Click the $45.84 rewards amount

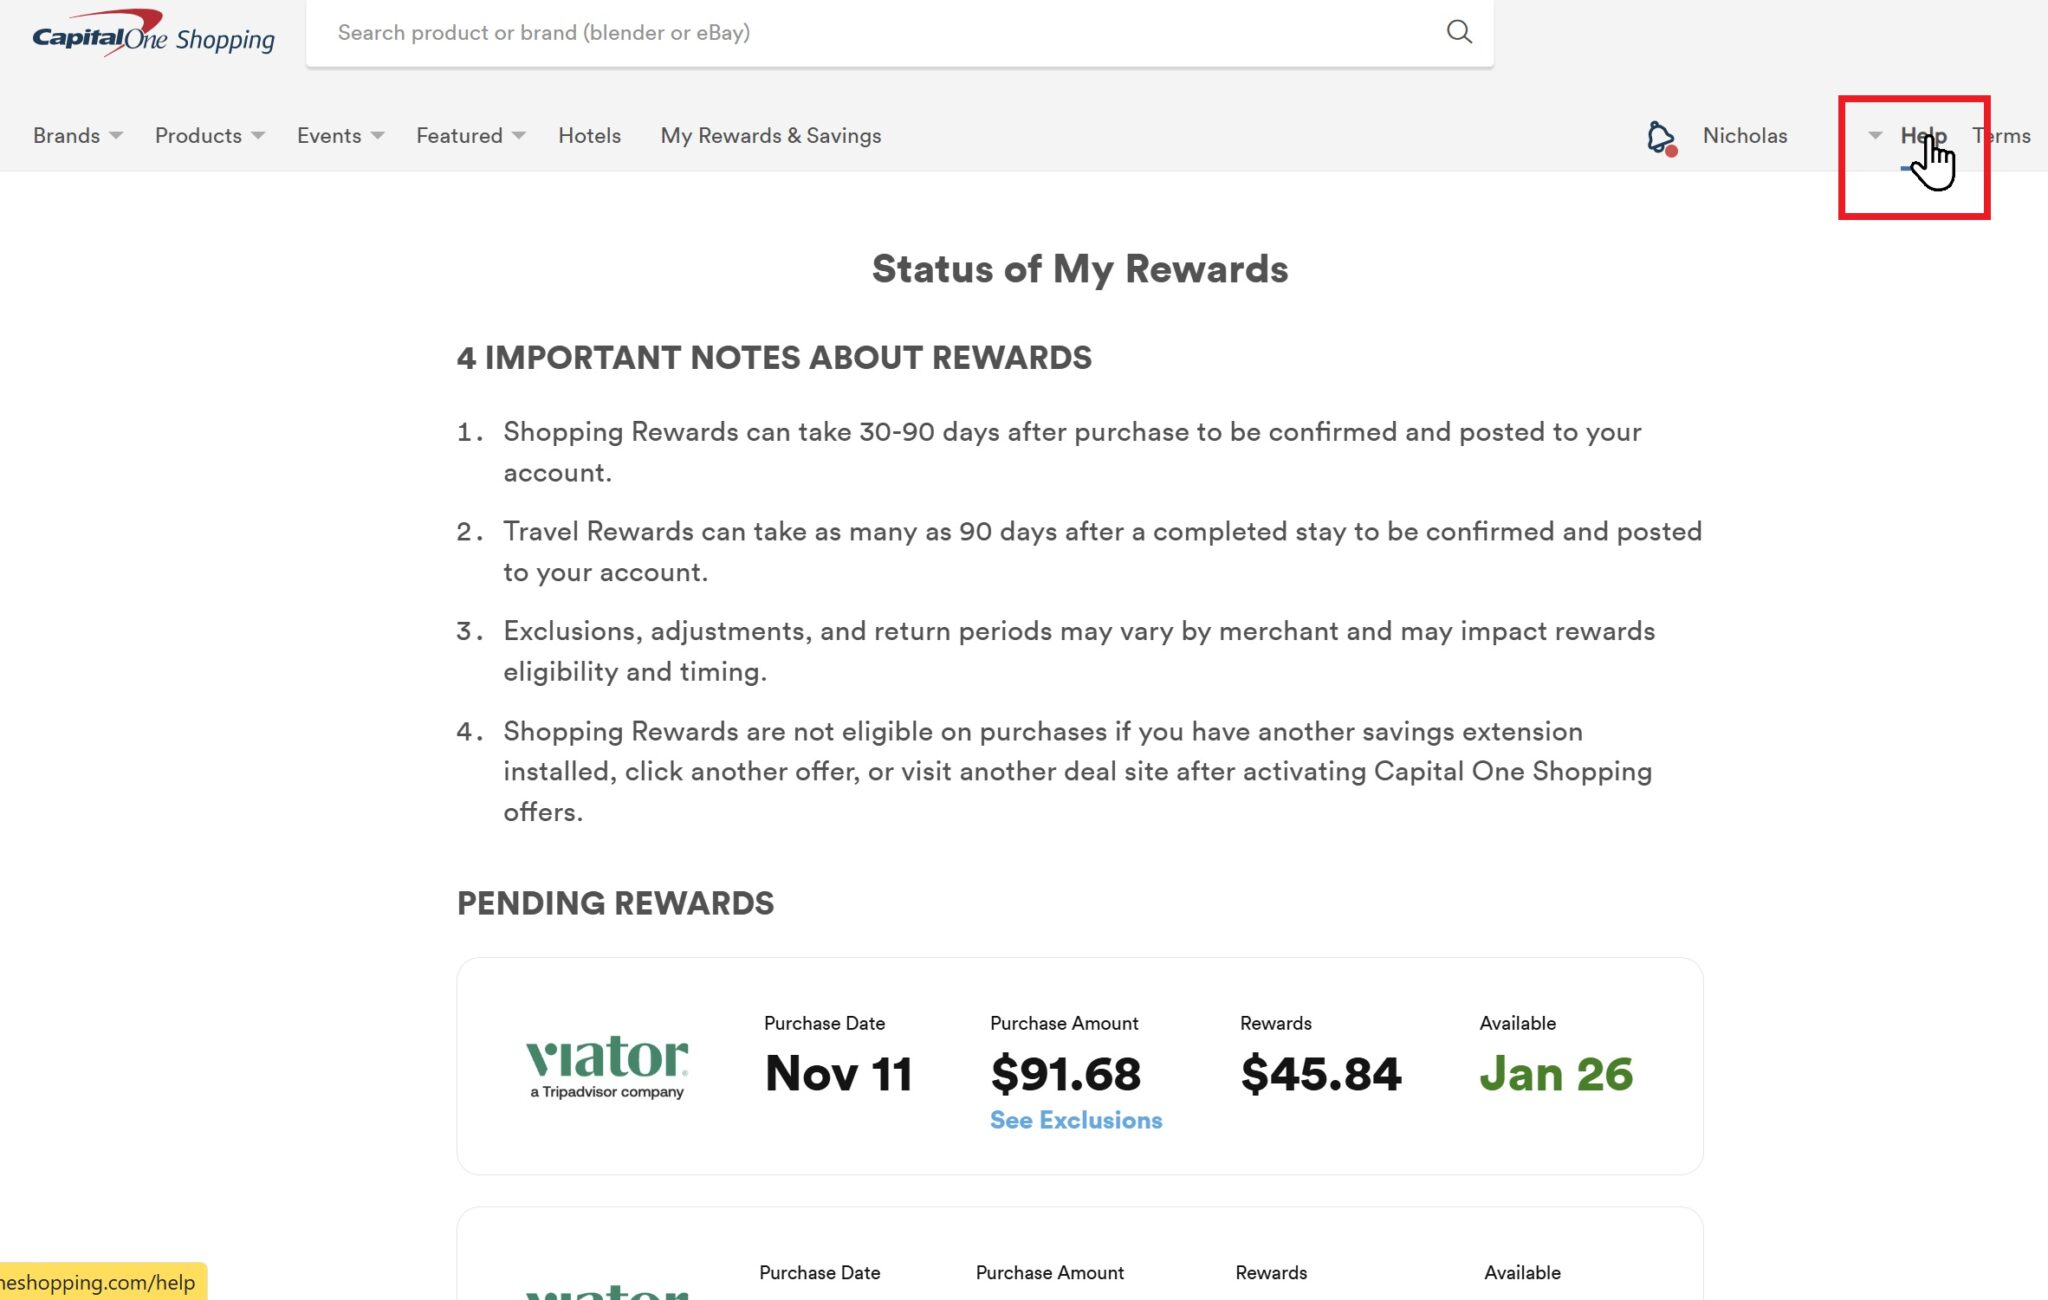coord(1320,1074)
